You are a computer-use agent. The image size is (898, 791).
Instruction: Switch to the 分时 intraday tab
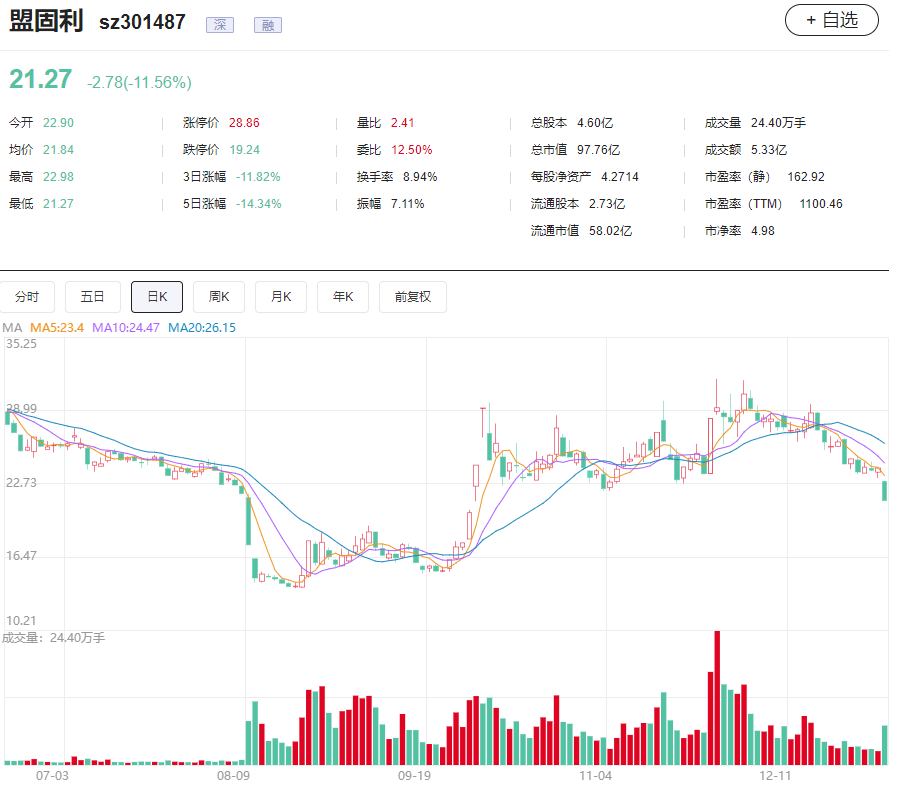click(27, 297)
